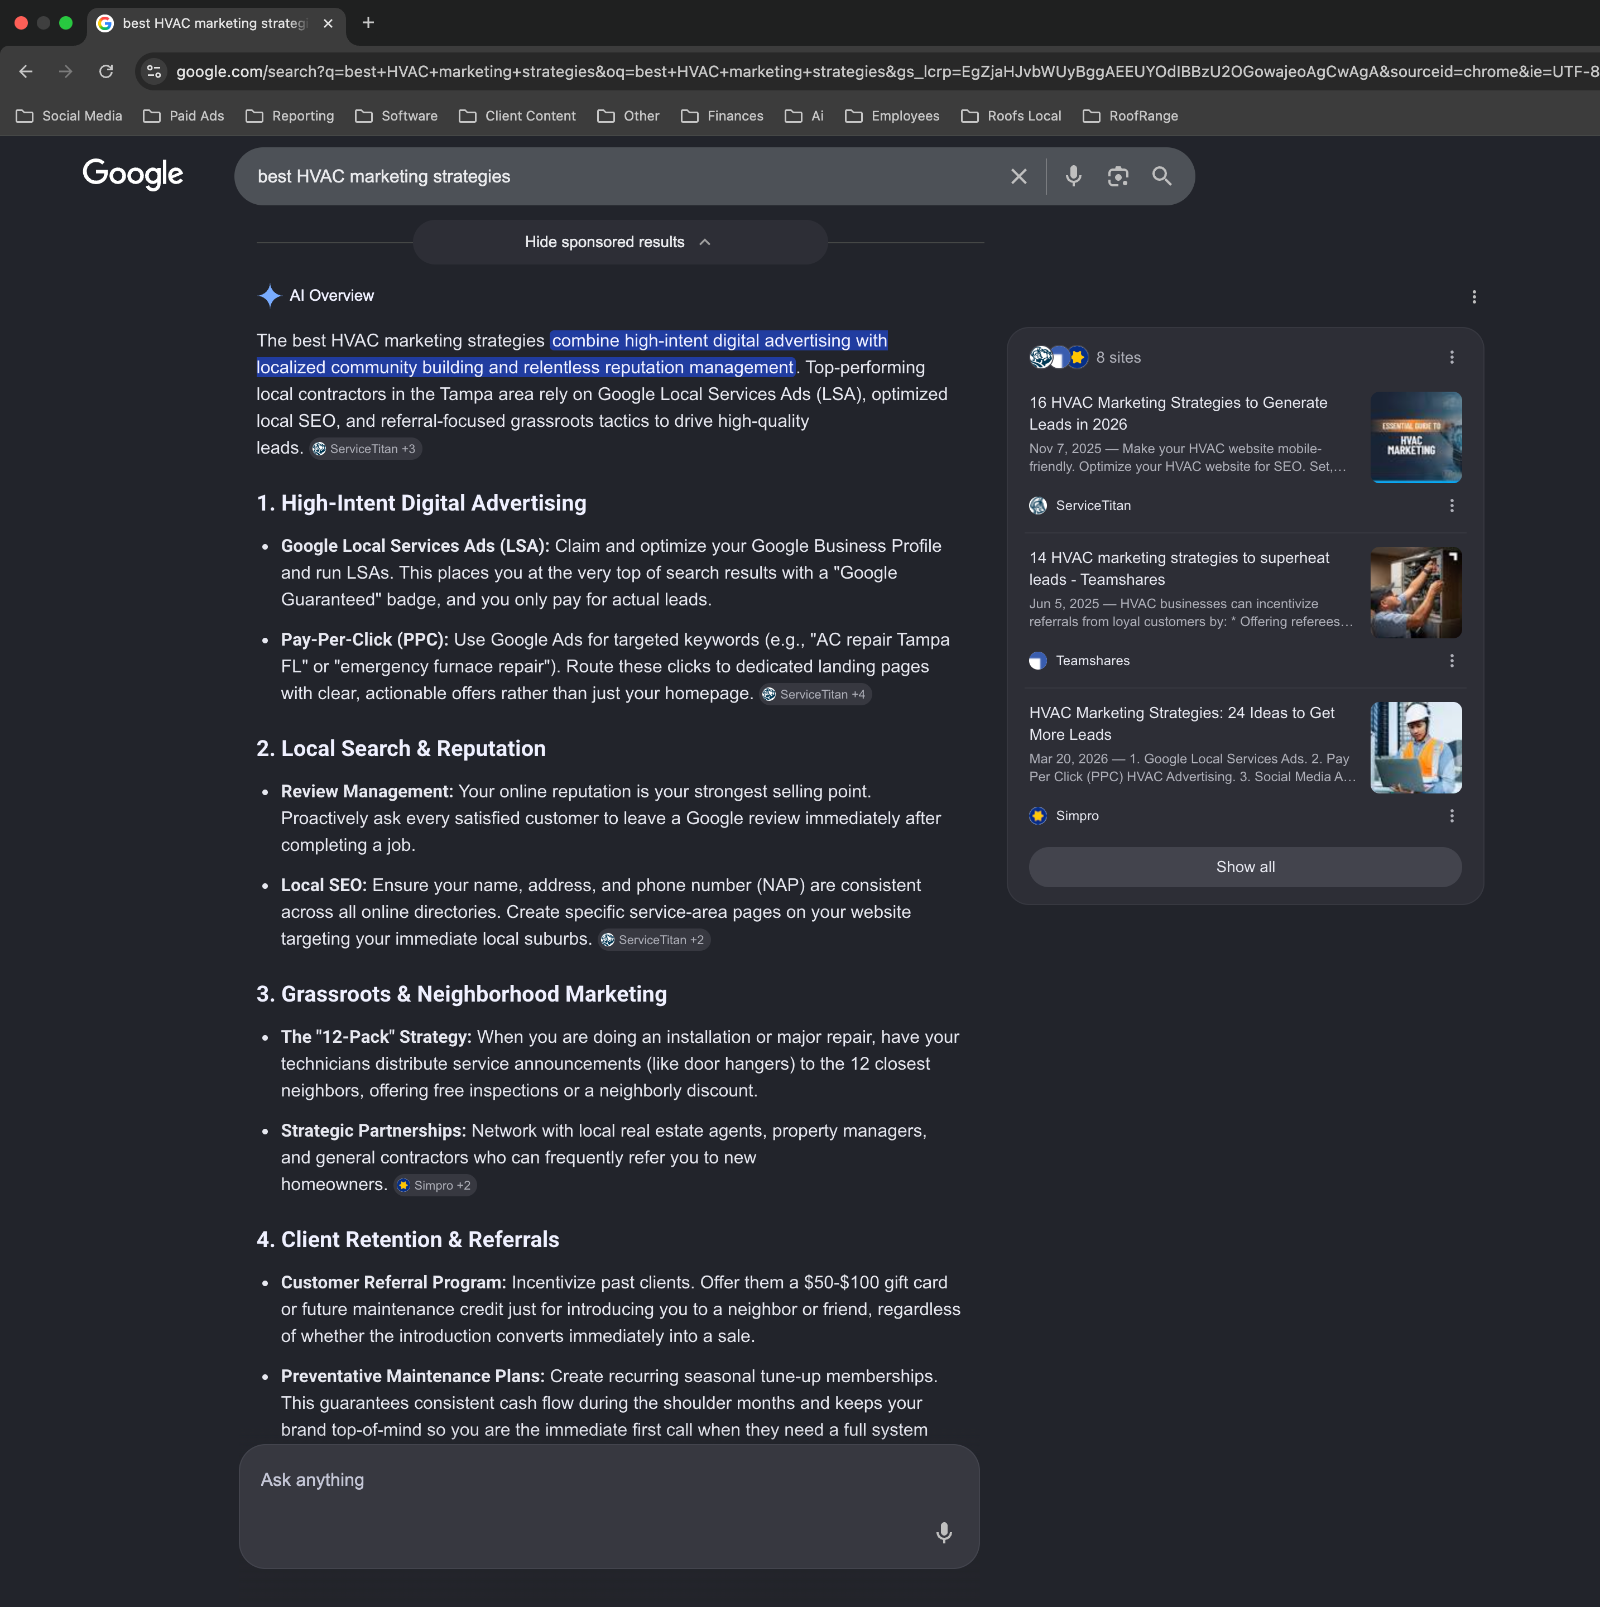Click Strategic Partnerships bold text
The width and height of the screenshot is (1600, 1607).
pyautogui.click(x=373, y=1131)
